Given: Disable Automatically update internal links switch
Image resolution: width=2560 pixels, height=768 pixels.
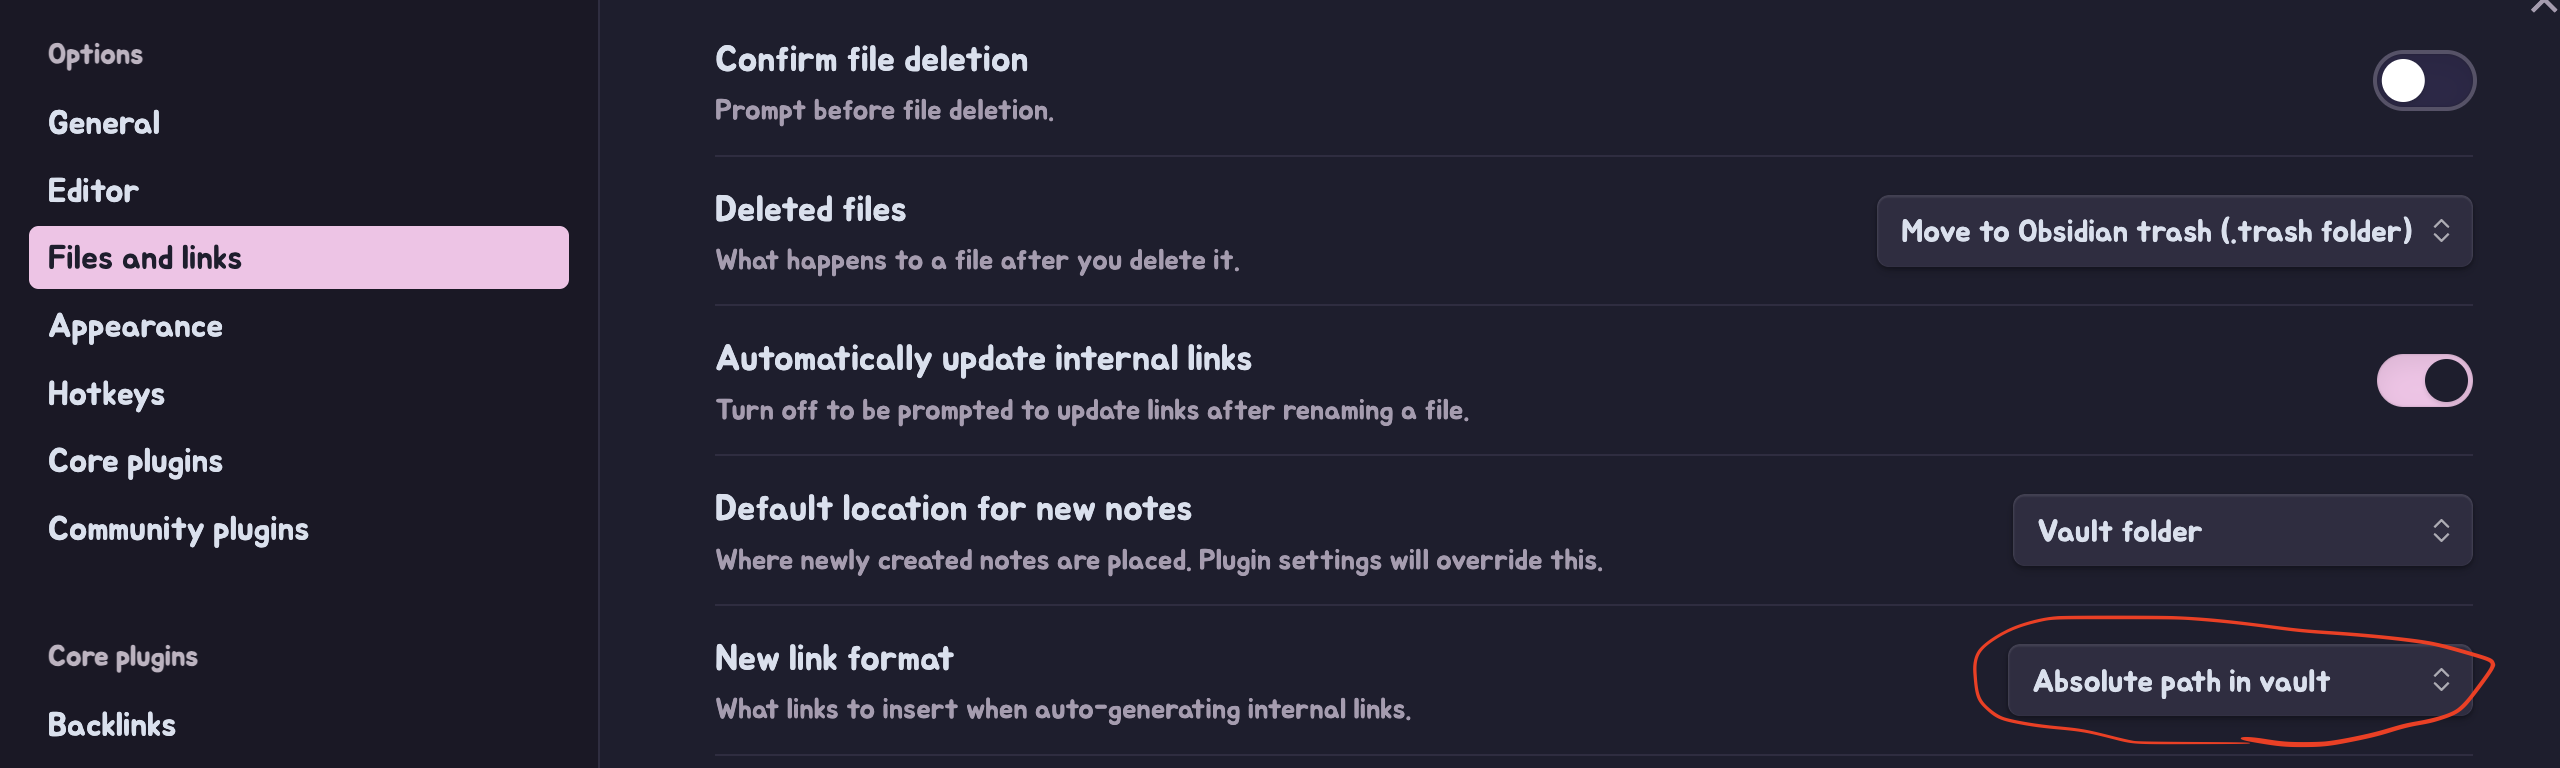Looking at the screenshot, I should (x=2423, y=381).
